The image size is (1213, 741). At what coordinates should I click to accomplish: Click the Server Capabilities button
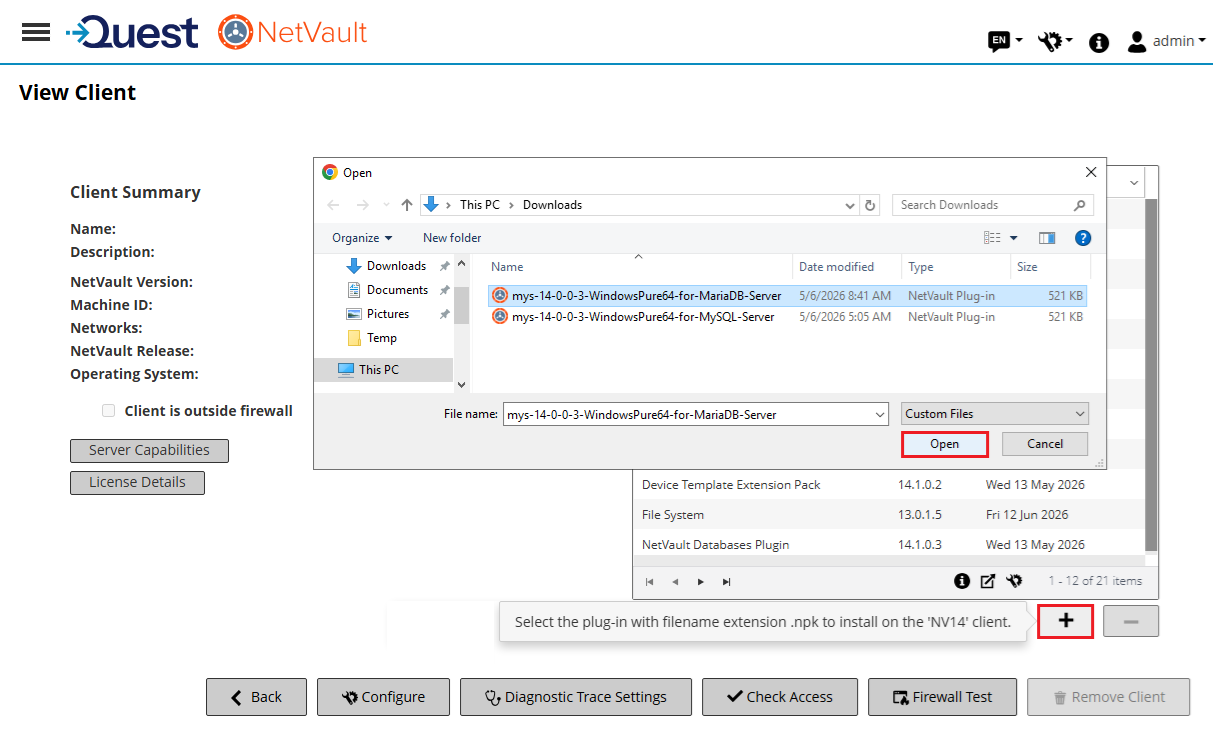[x=149, y=450]
